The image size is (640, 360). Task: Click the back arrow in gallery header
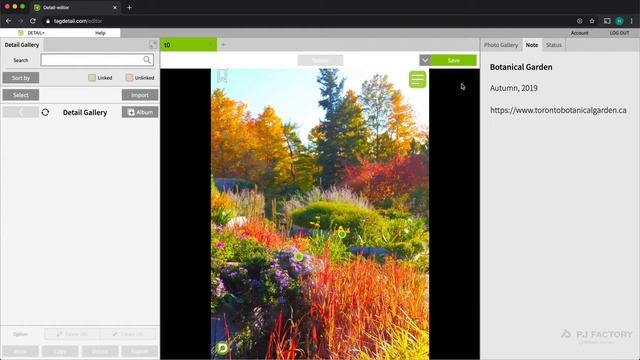[x=20, y=112]
